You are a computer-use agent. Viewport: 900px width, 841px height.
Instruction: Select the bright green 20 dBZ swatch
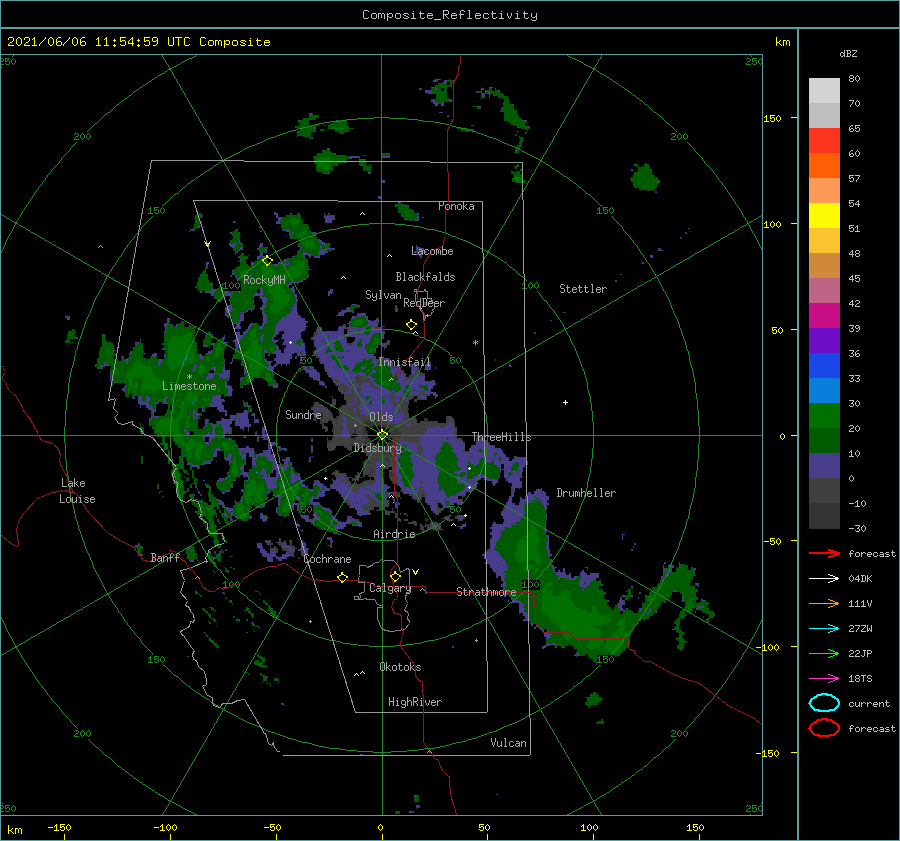click(x=824, y=416)
